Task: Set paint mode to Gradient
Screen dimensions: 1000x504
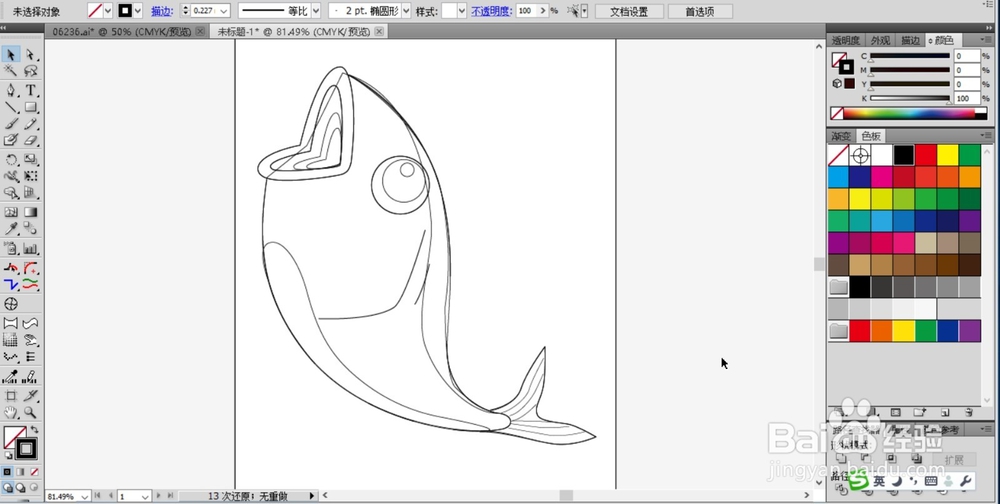Action: click(x=20, y=472)
